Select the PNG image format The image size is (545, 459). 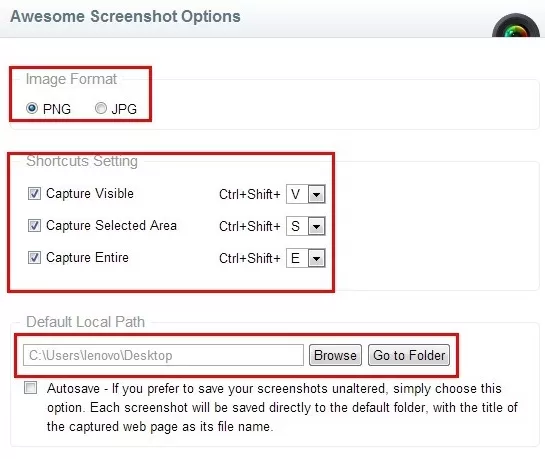tap(32, 108)
